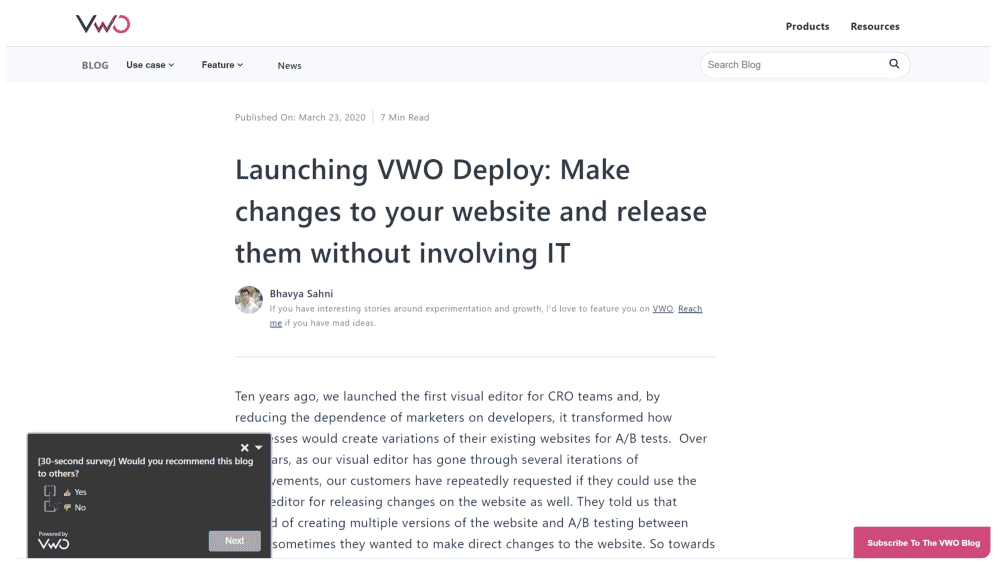This screenshot has width=1000, height=562.
Task: Open the Reach me link
Action: [689, 309]
